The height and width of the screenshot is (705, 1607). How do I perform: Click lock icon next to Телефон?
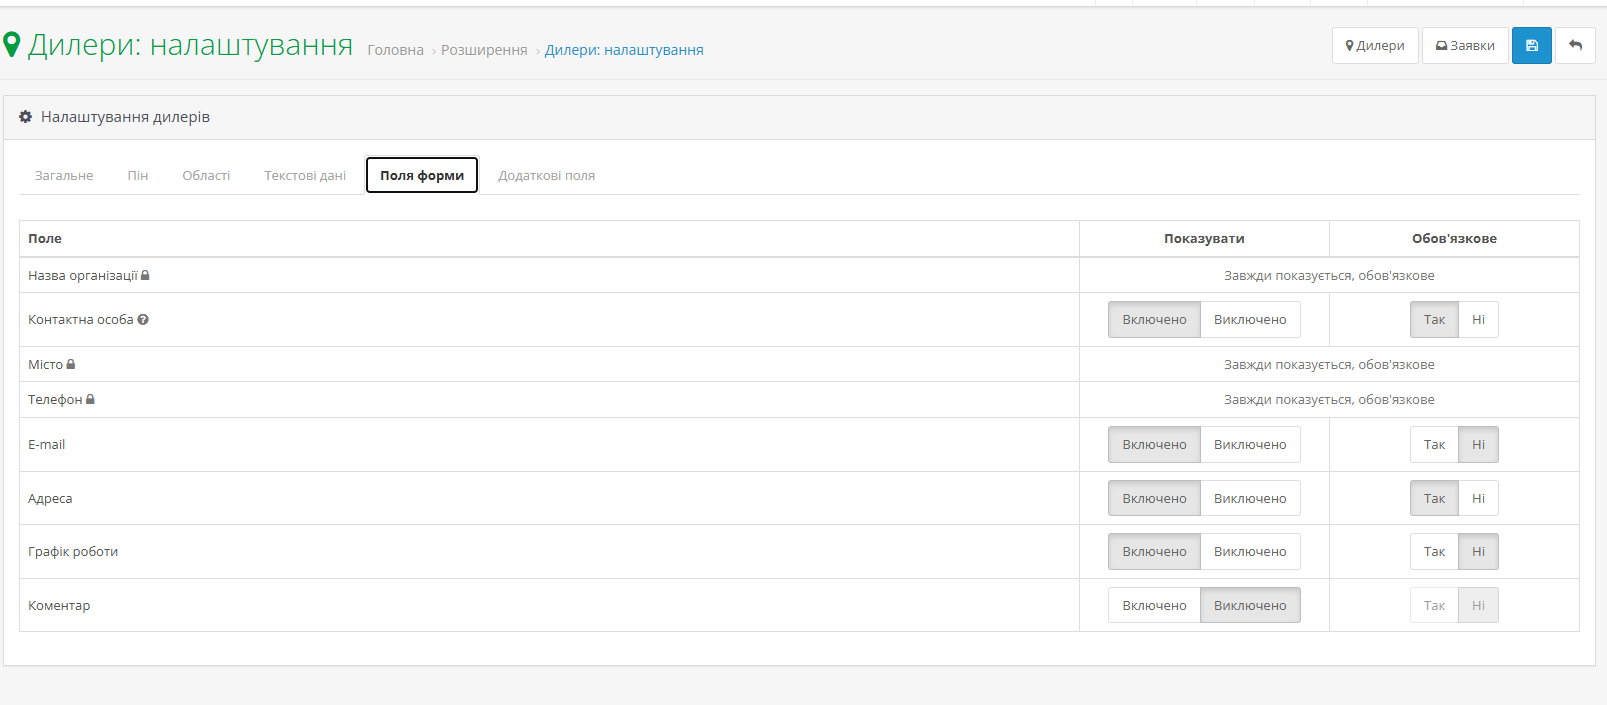point(90,399)
